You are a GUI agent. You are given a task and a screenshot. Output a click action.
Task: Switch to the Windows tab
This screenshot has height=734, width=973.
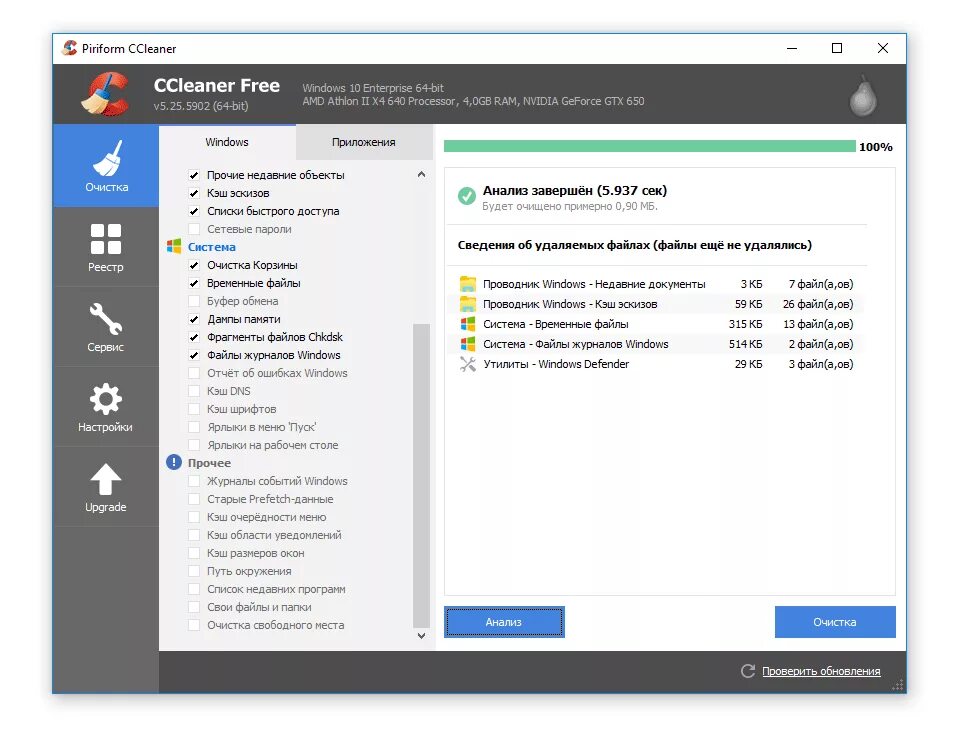click(227, 142)
